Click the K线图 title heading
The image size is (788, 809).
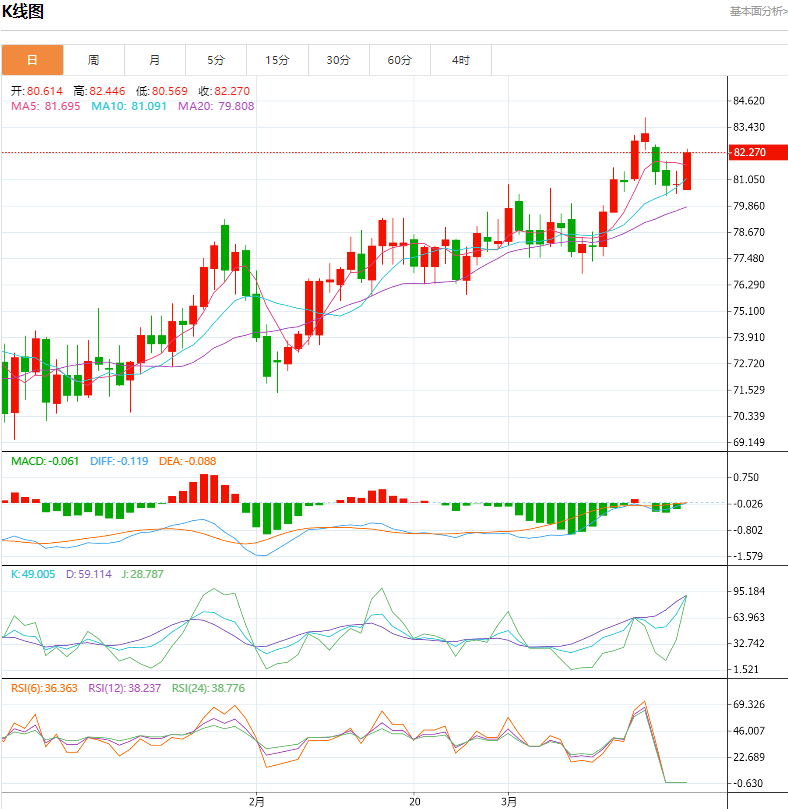tap(22, 12)
